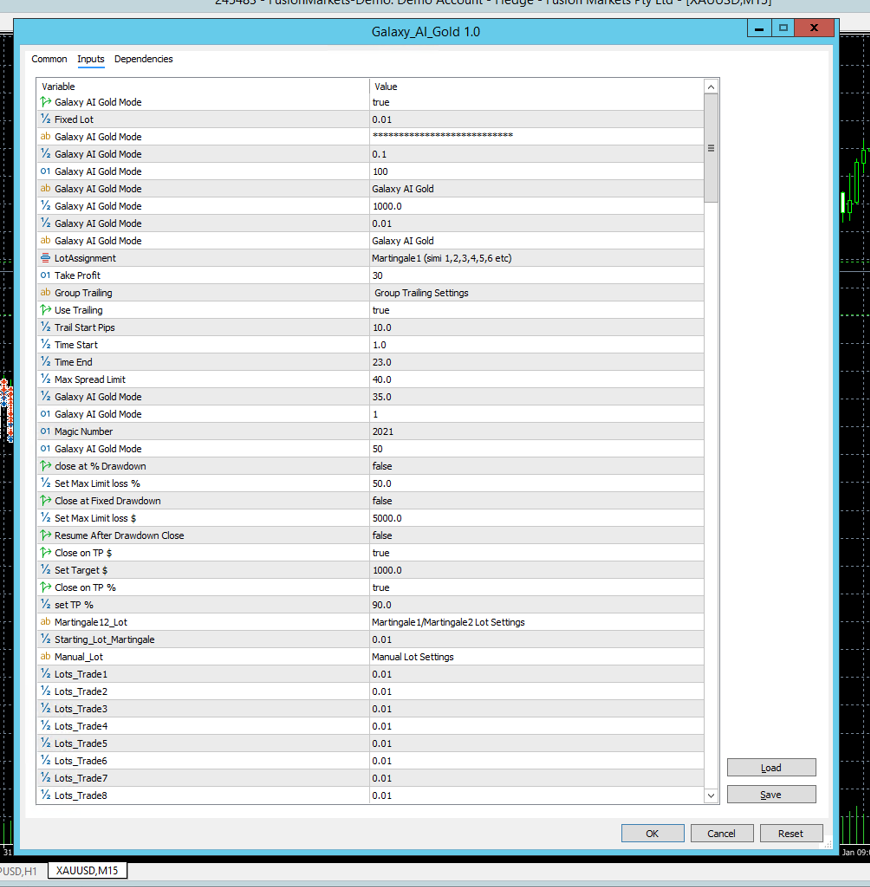Edit the Magic Number value 2021

click(x=537, y=432)
